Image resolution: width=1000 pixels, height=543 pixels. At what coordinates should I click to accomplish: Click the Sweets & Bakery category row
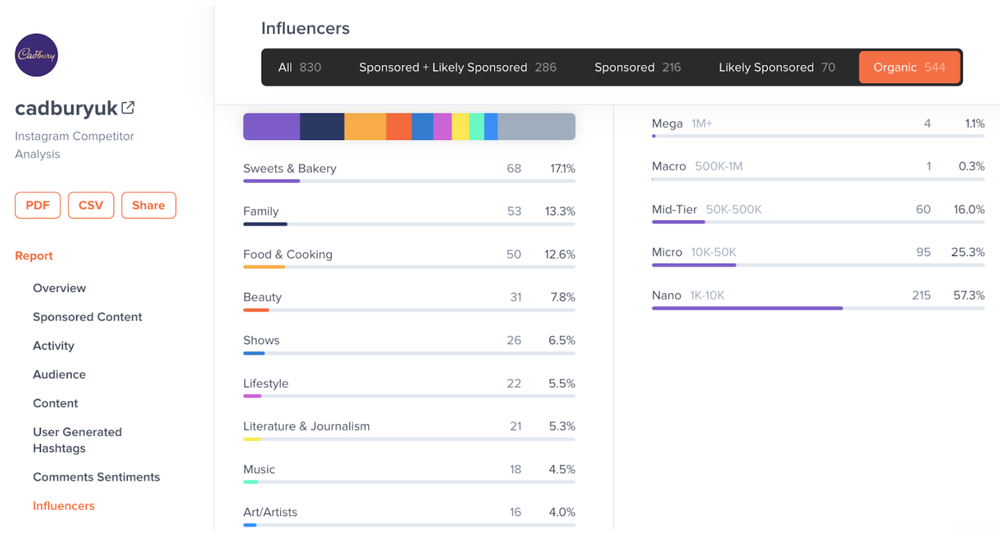[x=409, y=170]
